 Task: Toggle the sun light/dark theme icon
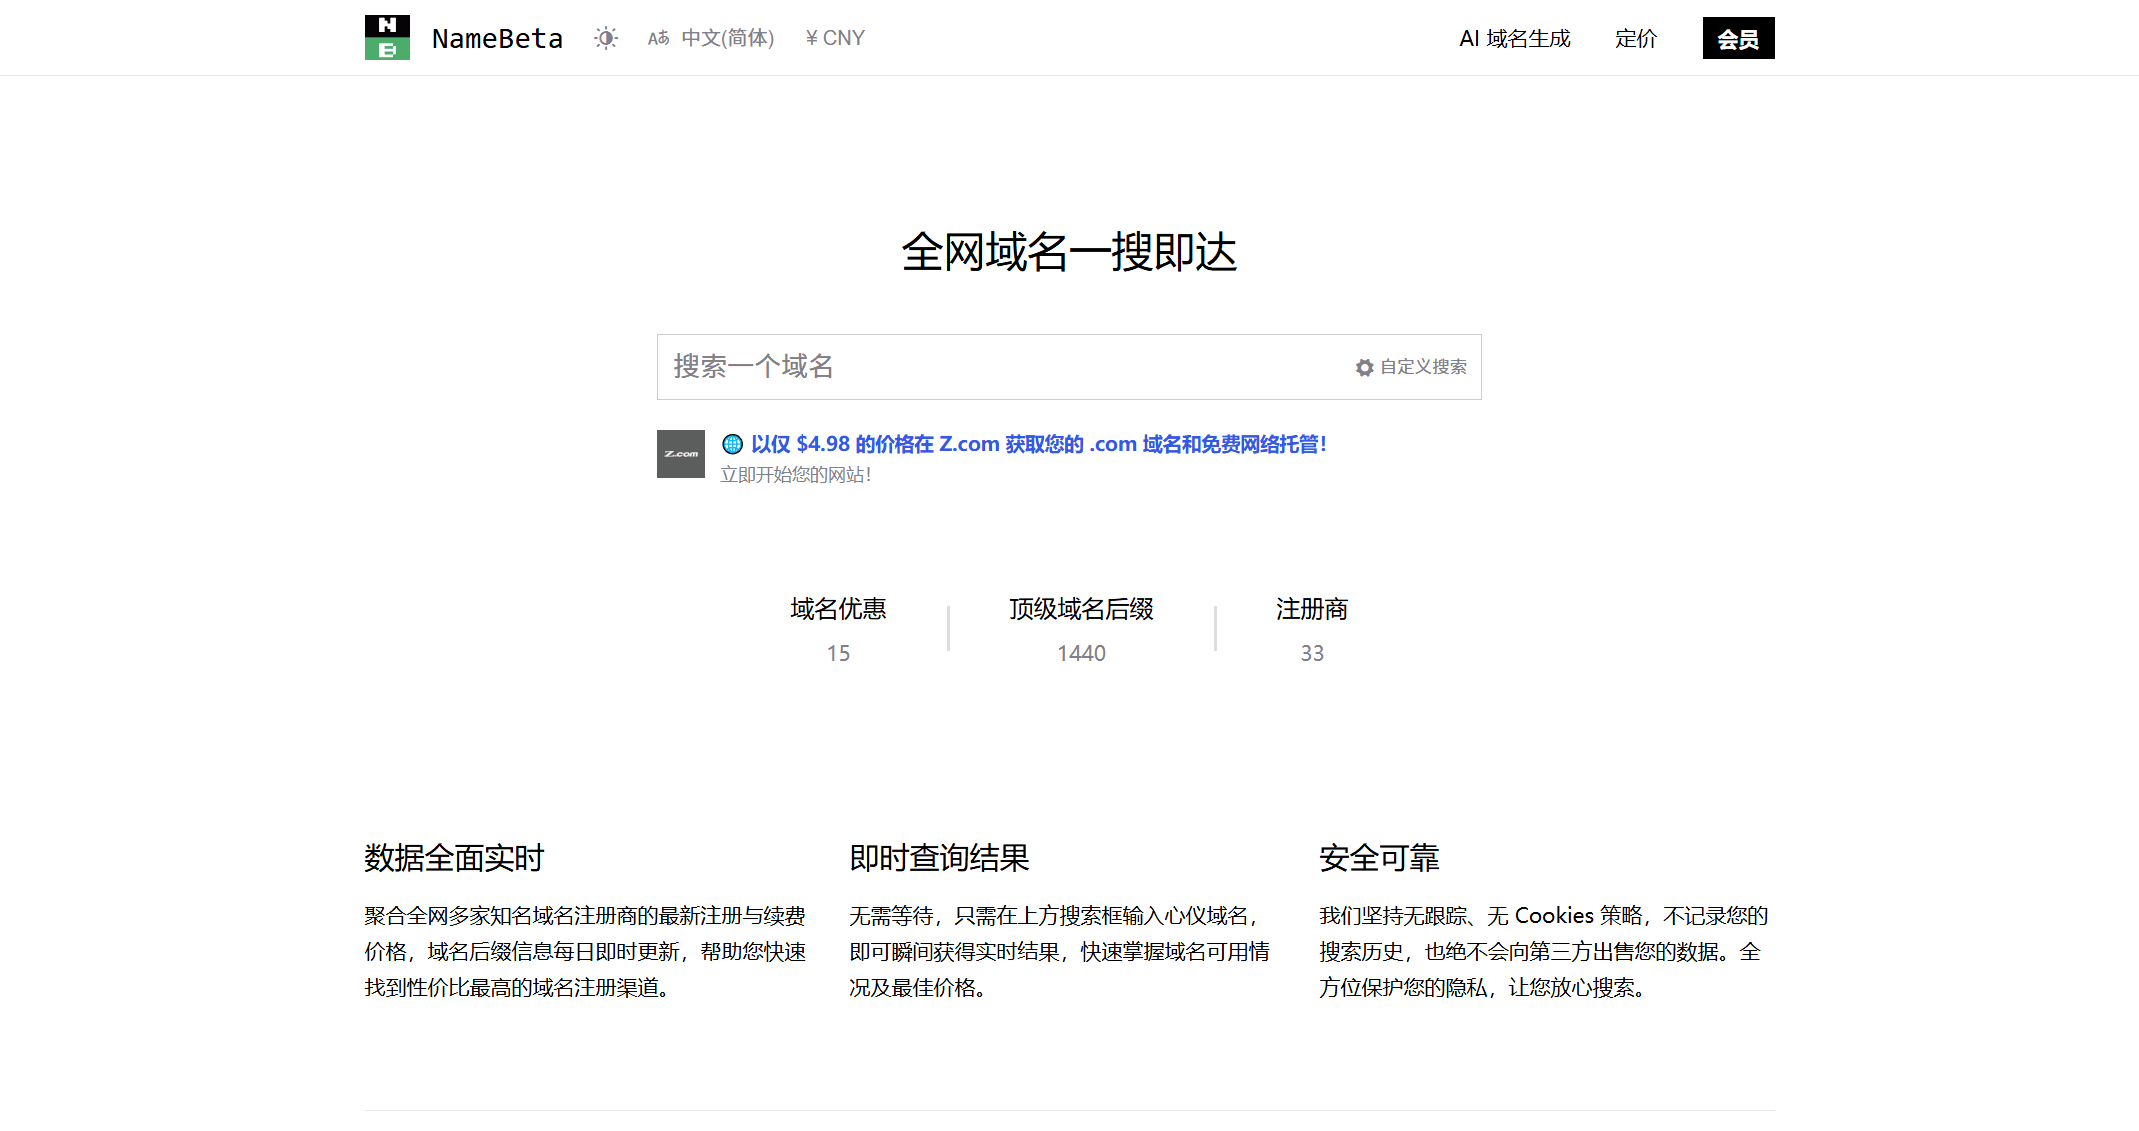click(606, 38)
